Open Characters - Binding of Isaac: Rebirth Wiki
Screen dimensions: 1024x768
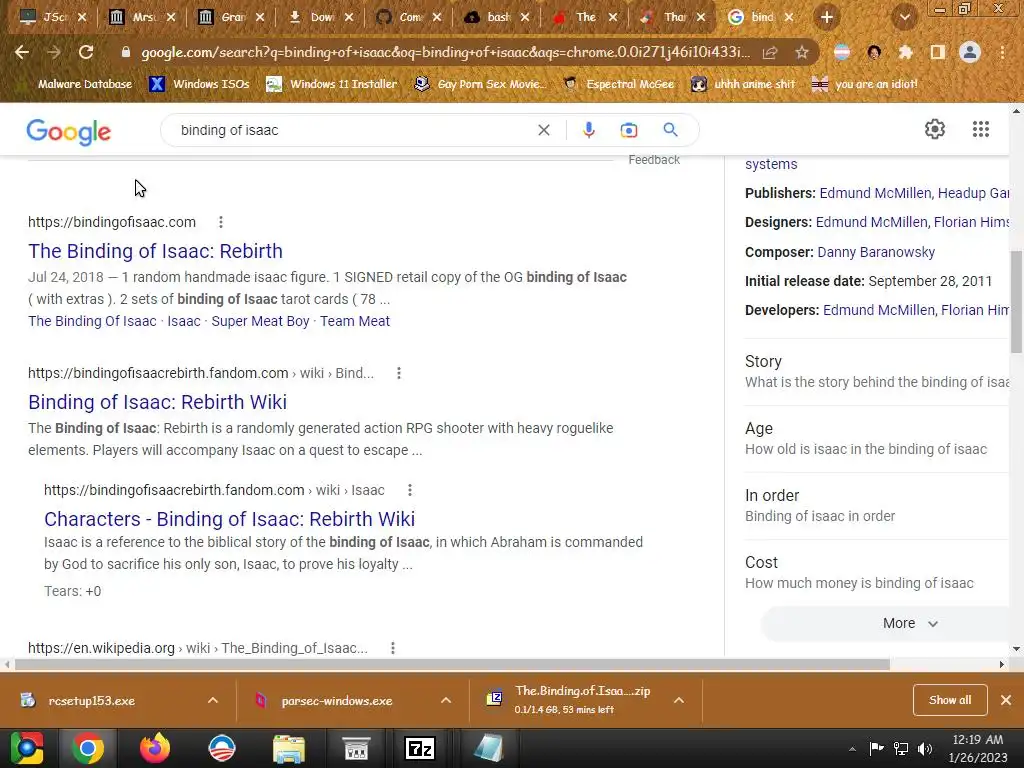[x=229, y=519]
